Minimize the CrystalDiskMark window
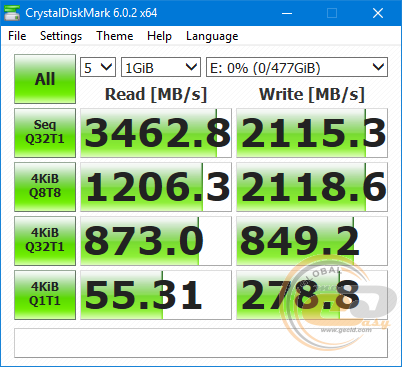The height and width of the screenshot is (367, 402). tap(287, 13)
